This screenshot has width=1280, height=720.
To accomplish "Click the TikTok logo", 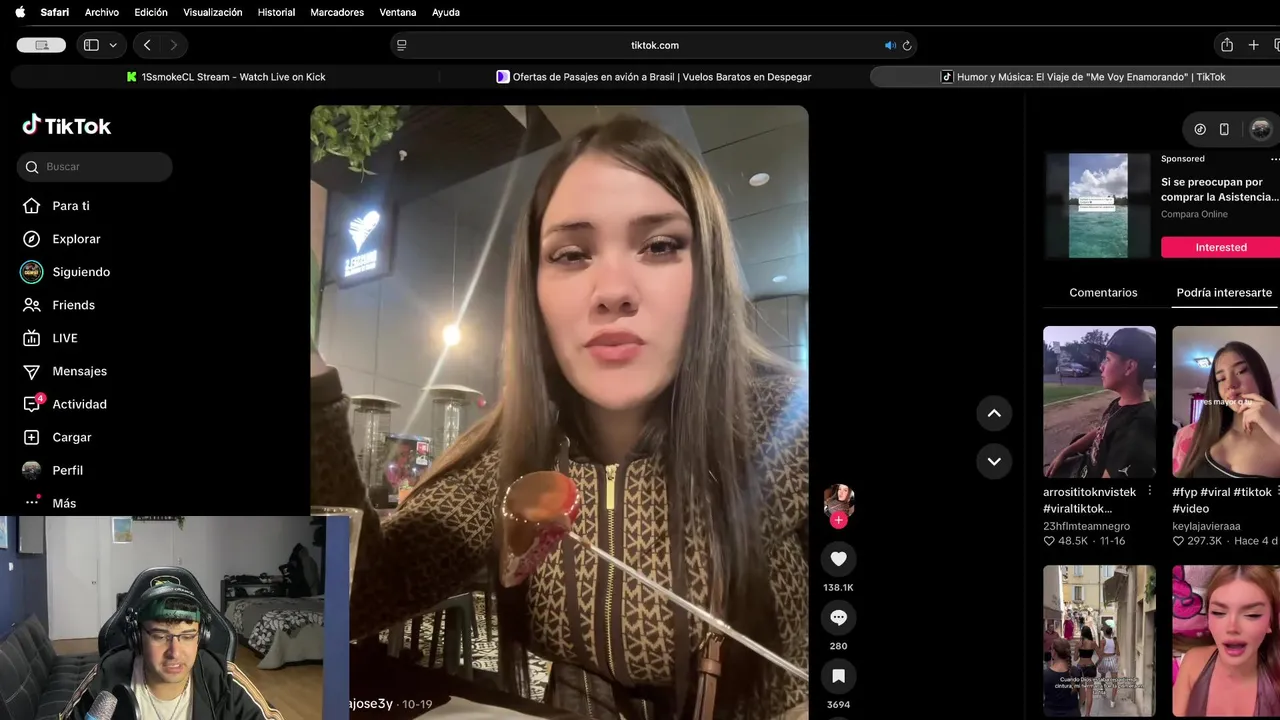I will 66,125.
